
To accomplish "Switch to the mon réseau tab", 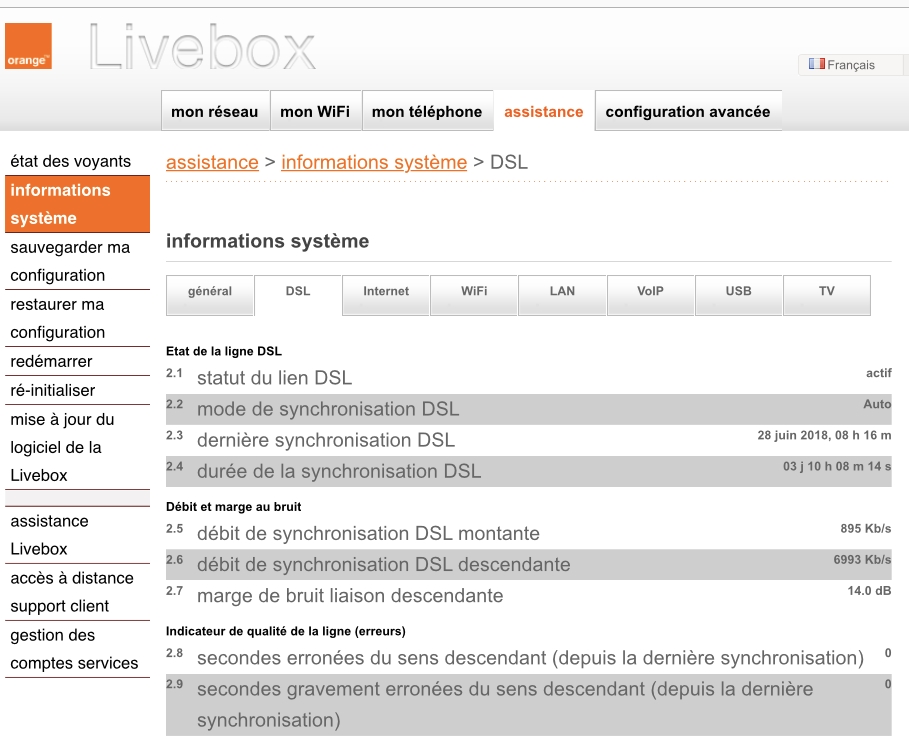I will [x=215, y=111].
